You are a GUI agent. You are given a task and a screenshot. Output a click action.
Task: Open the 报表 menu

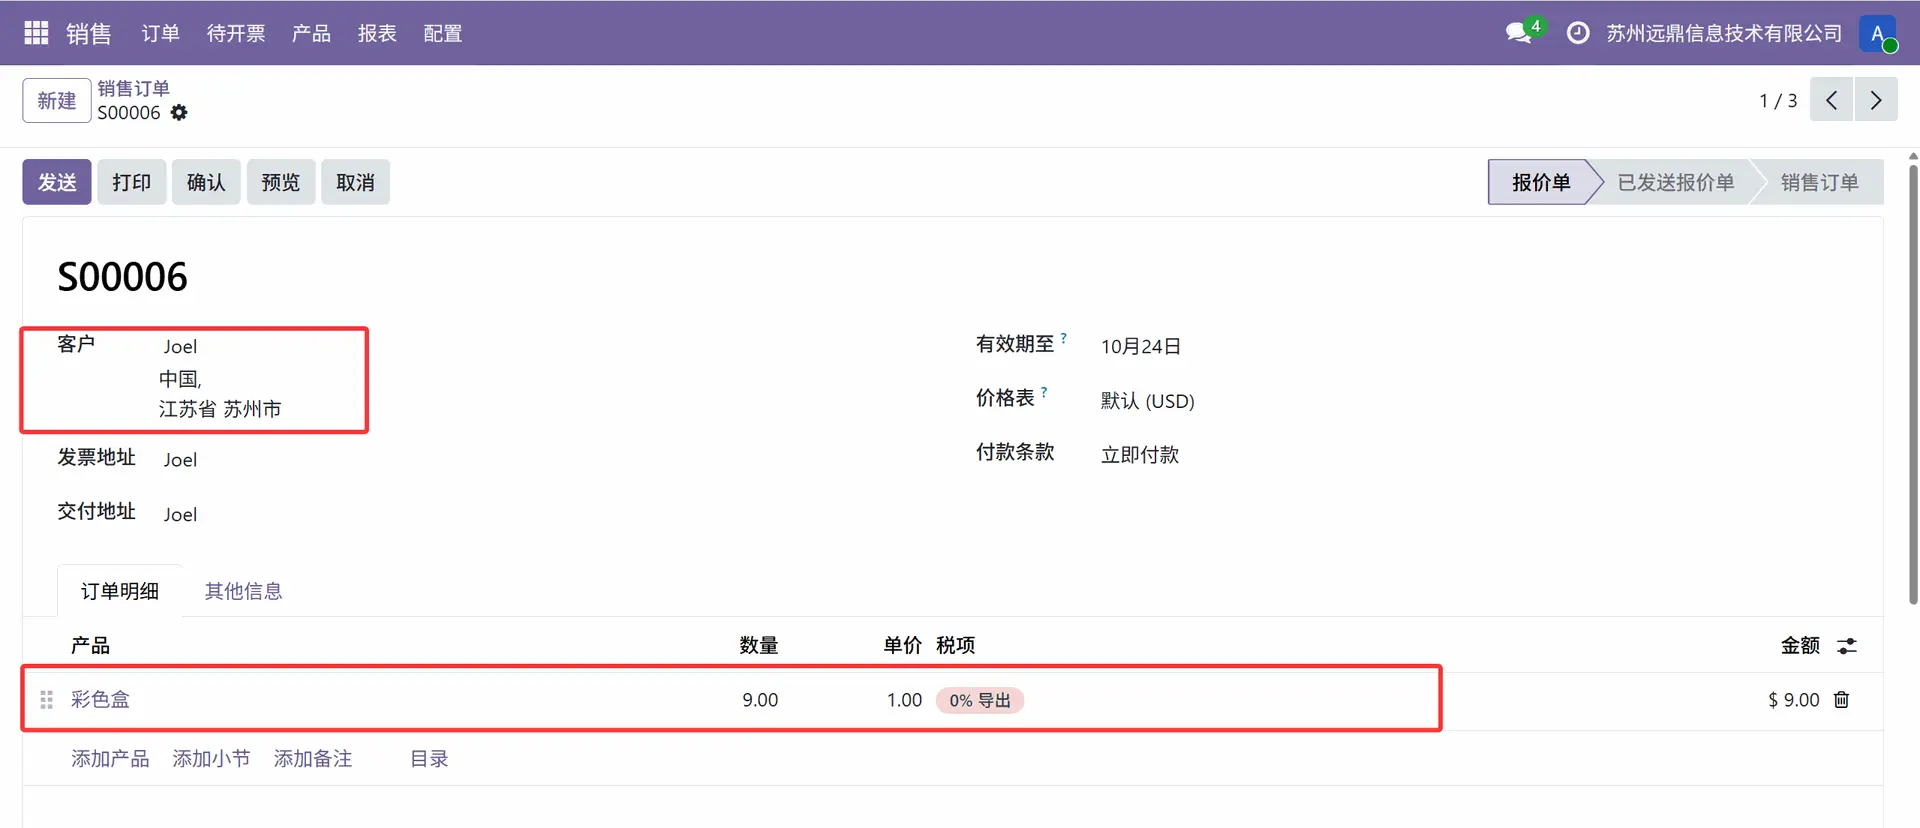click(x=377, y=33)
